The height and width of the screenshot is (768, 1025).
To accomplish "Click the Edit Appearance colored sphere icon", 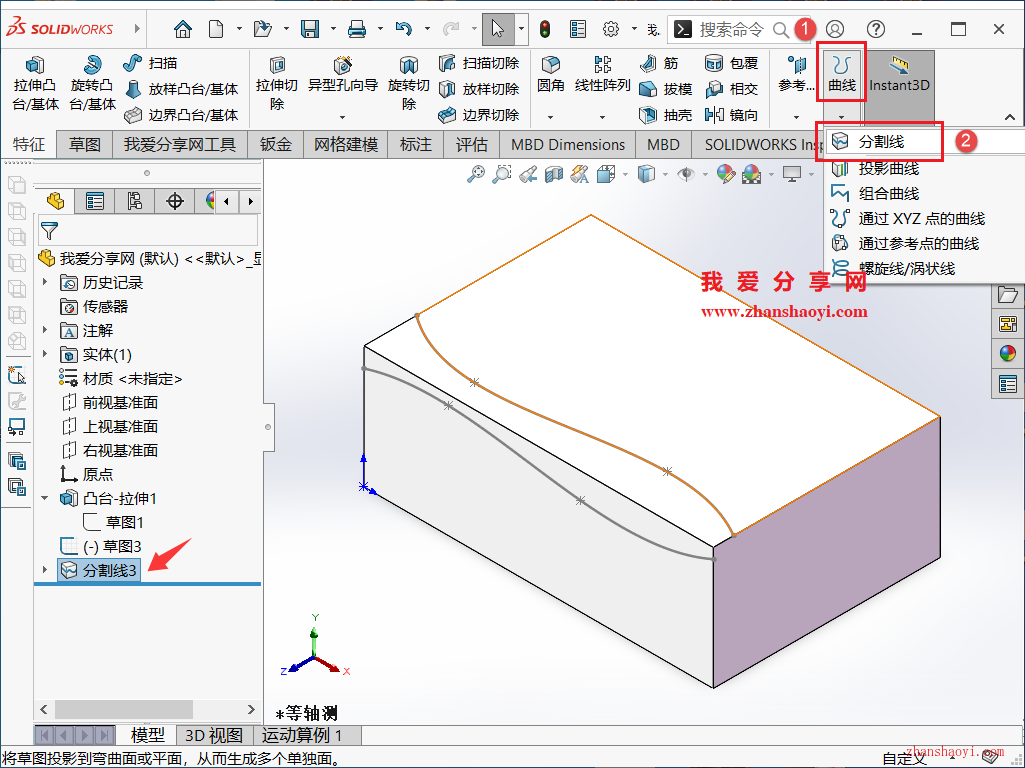I will [x=725, y=174].
